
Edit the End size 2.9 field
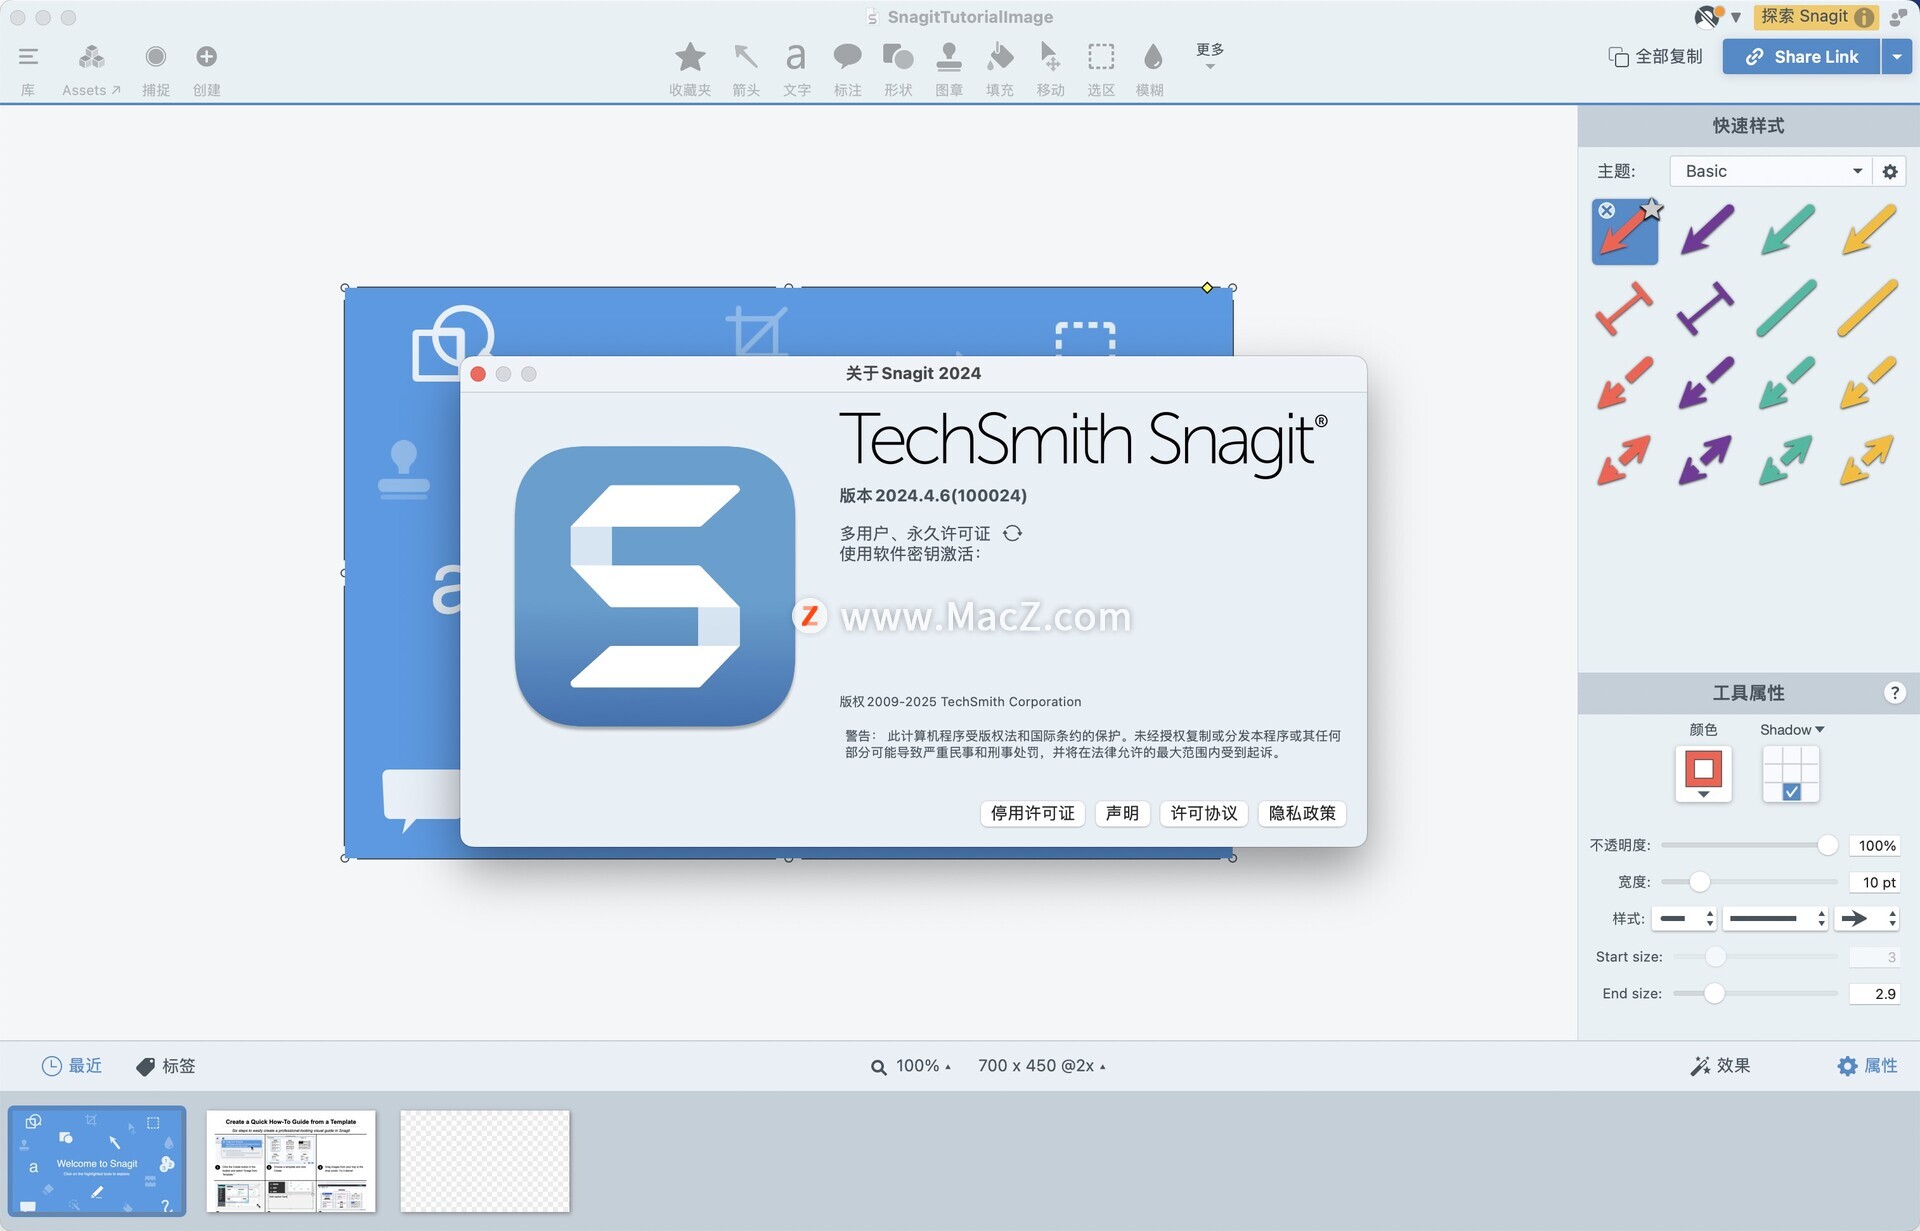(x=1874, y=993)
